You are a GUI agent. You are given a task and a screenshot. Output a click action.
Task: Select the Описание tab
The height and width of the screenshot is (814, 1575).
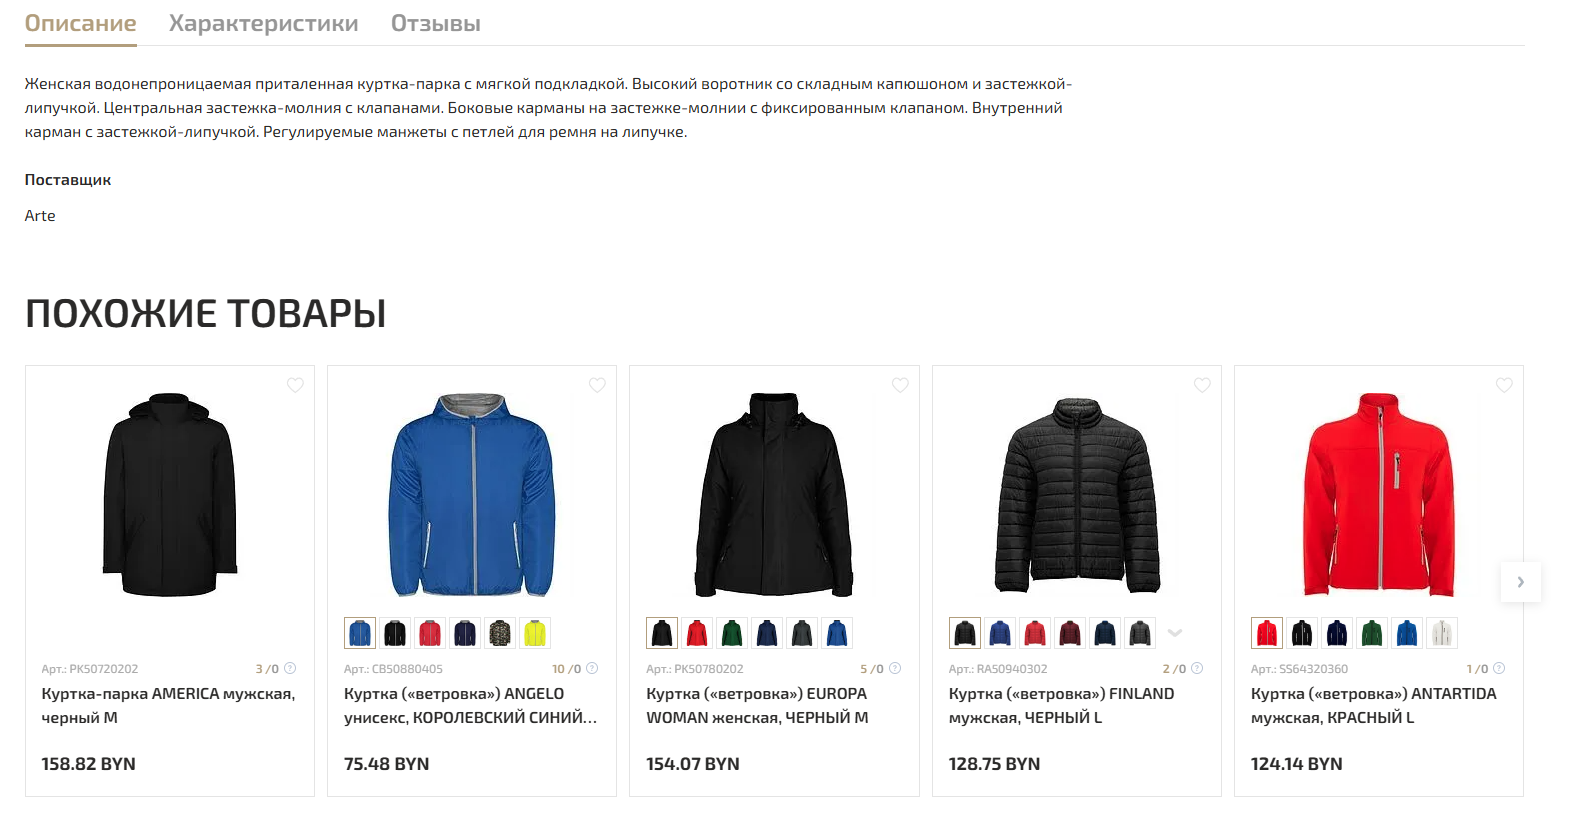coord(81,23)
